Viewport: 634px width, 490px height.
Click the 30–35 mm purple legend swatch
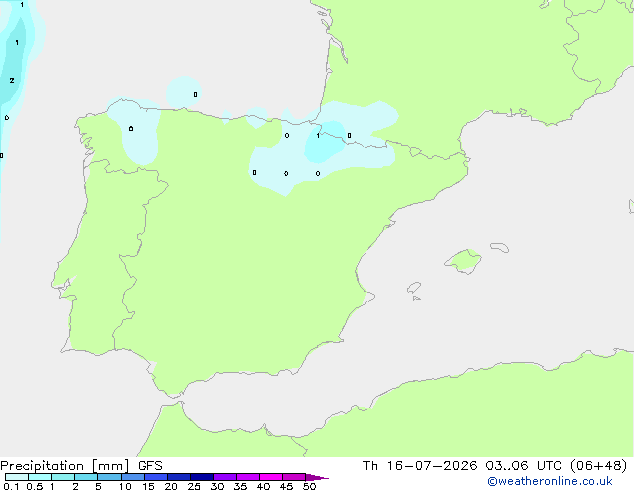tap(225, 477)
